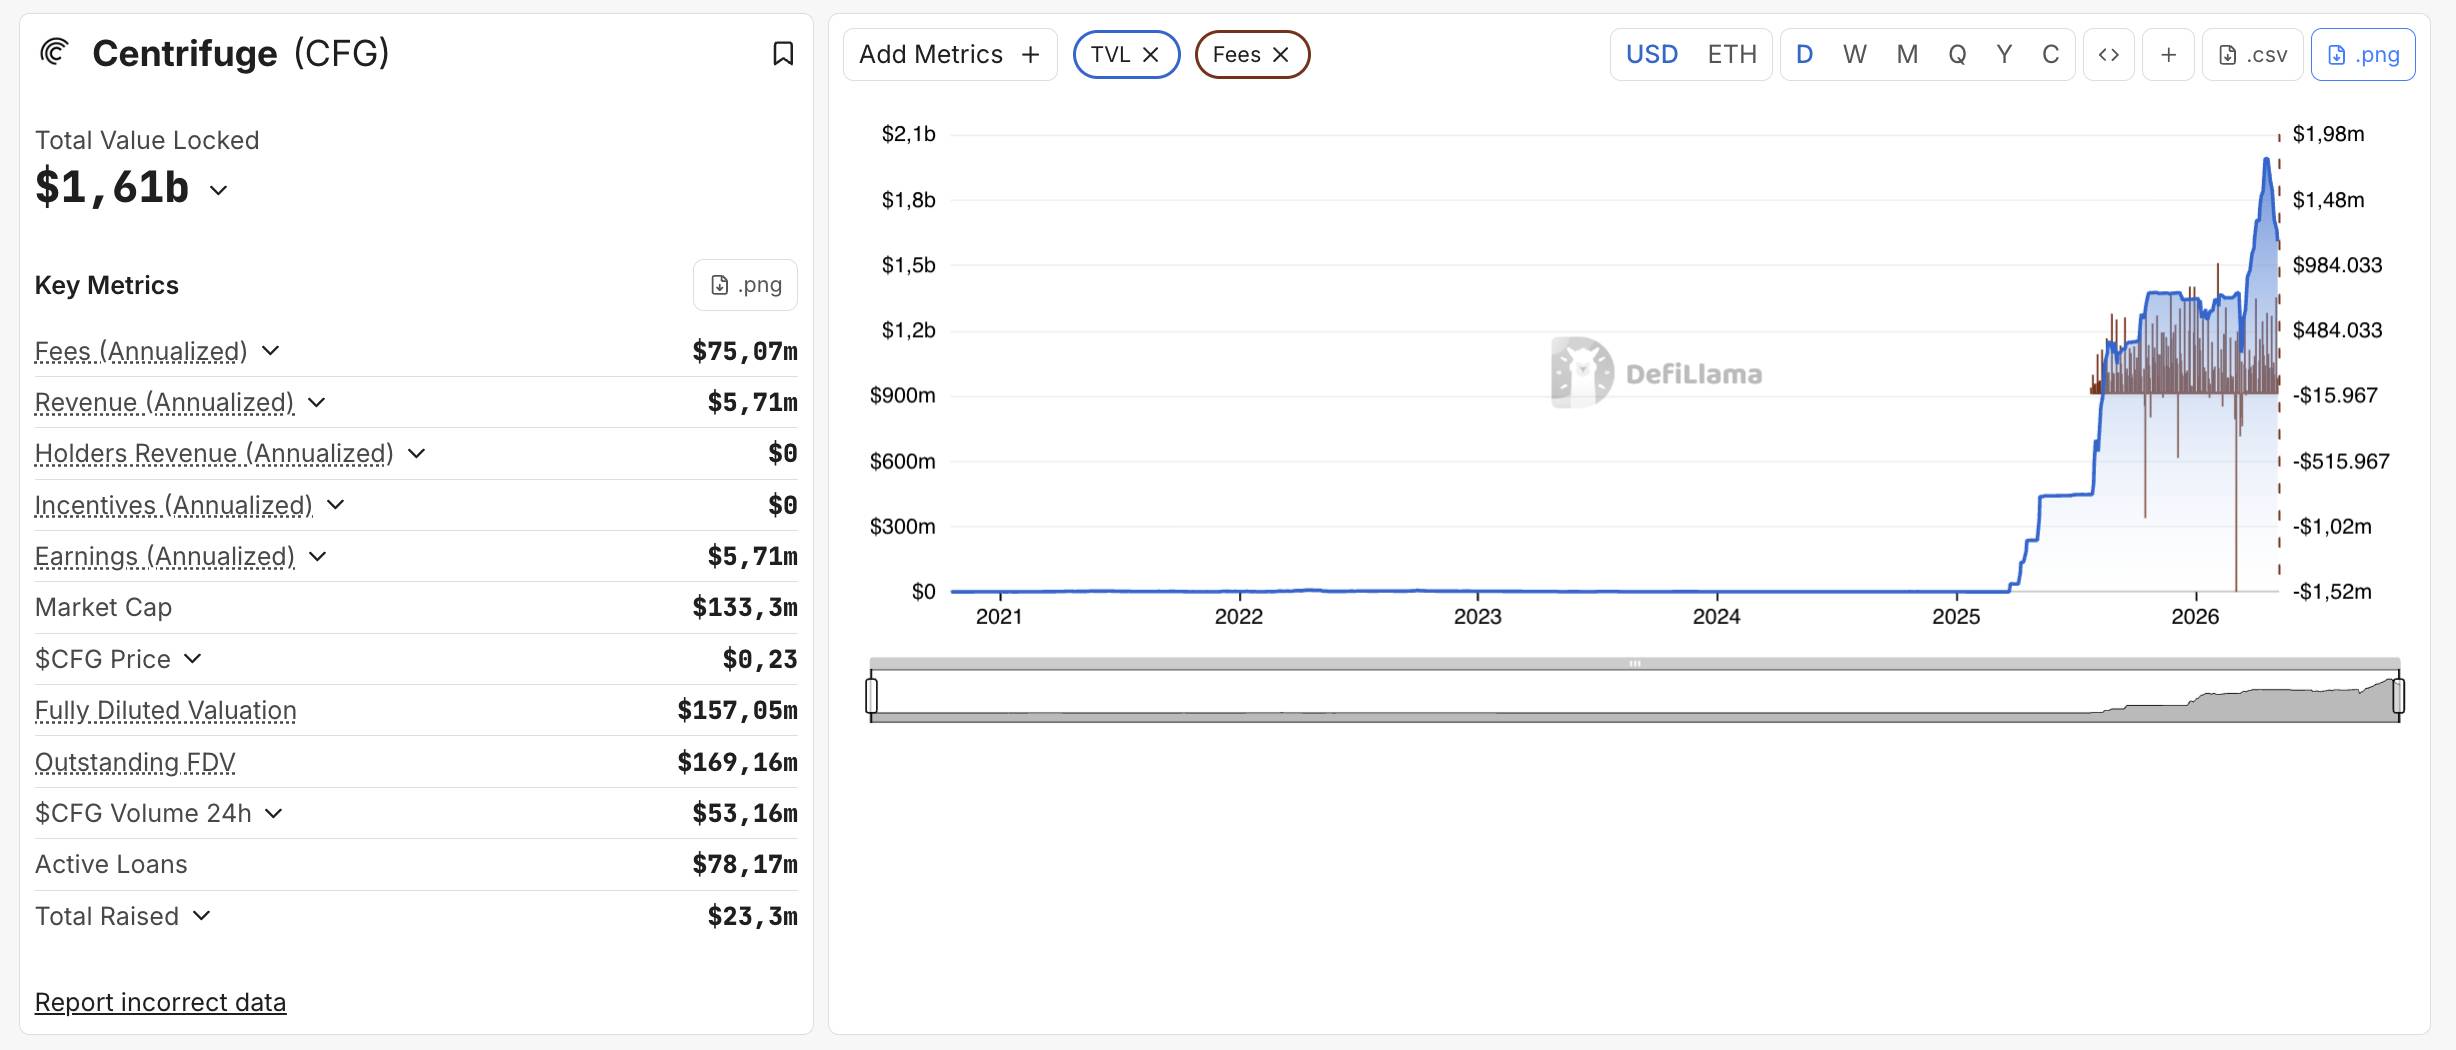Click the Market Cap value $133,3m
Screen dimensions: 2456x1050
[745, 607]
